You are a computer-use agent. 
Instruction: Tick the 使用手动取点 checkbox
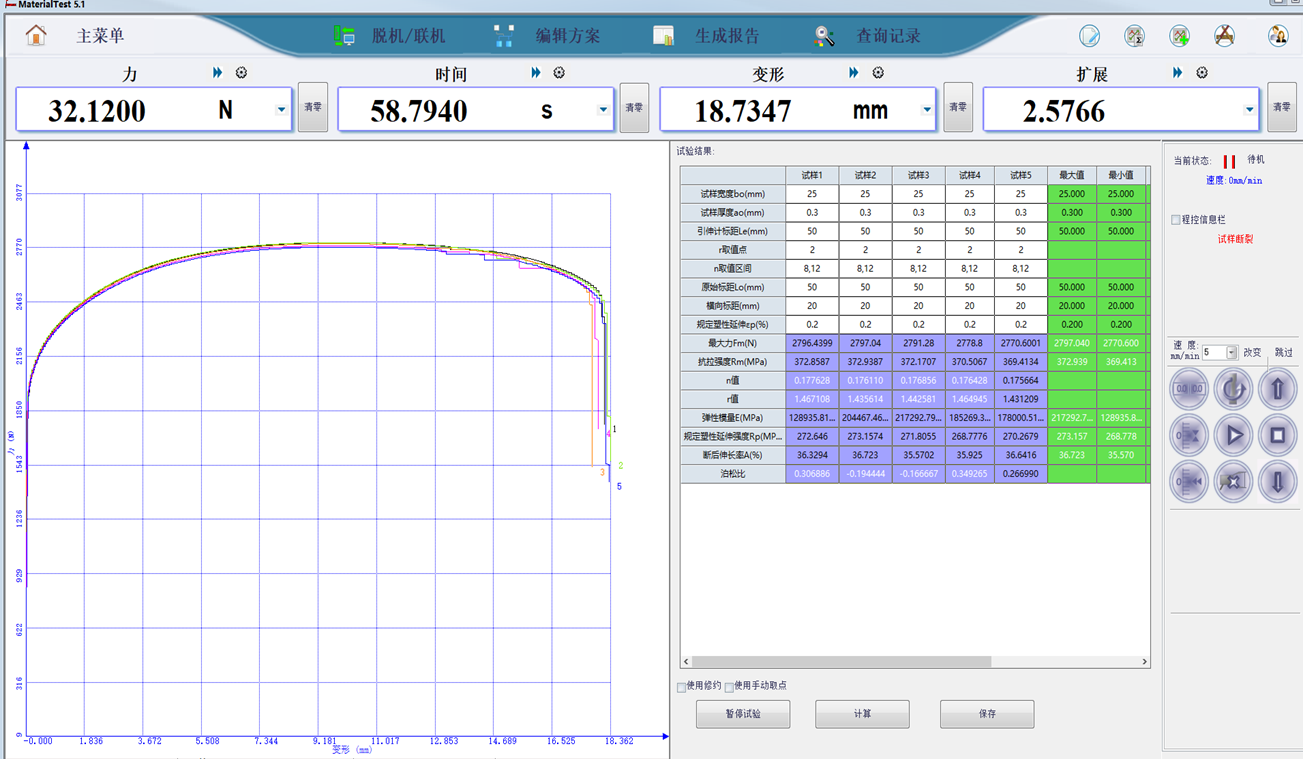pos(729,687)
